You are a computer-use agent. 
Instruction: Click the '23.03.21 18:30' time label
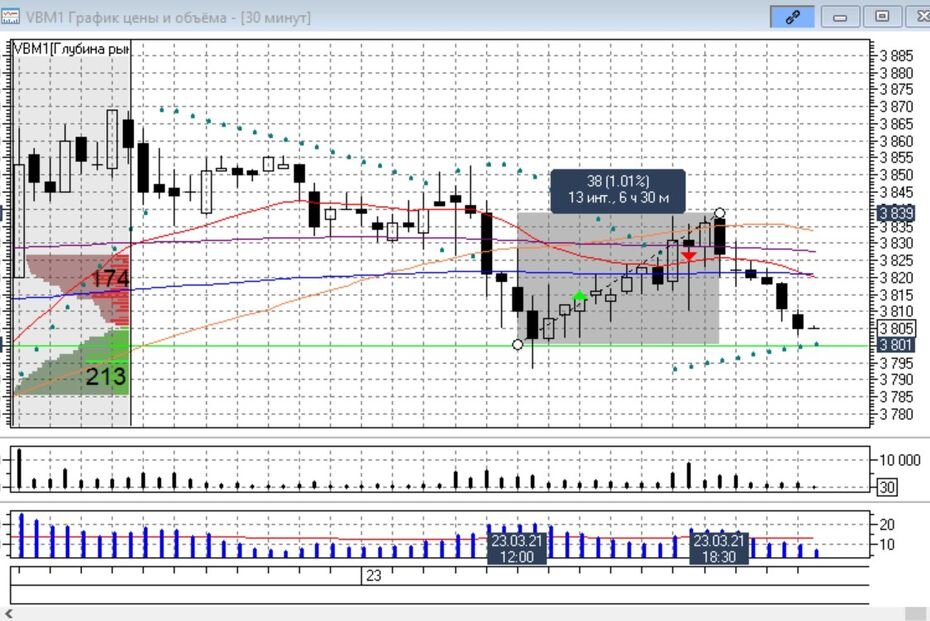pos(719,549)
